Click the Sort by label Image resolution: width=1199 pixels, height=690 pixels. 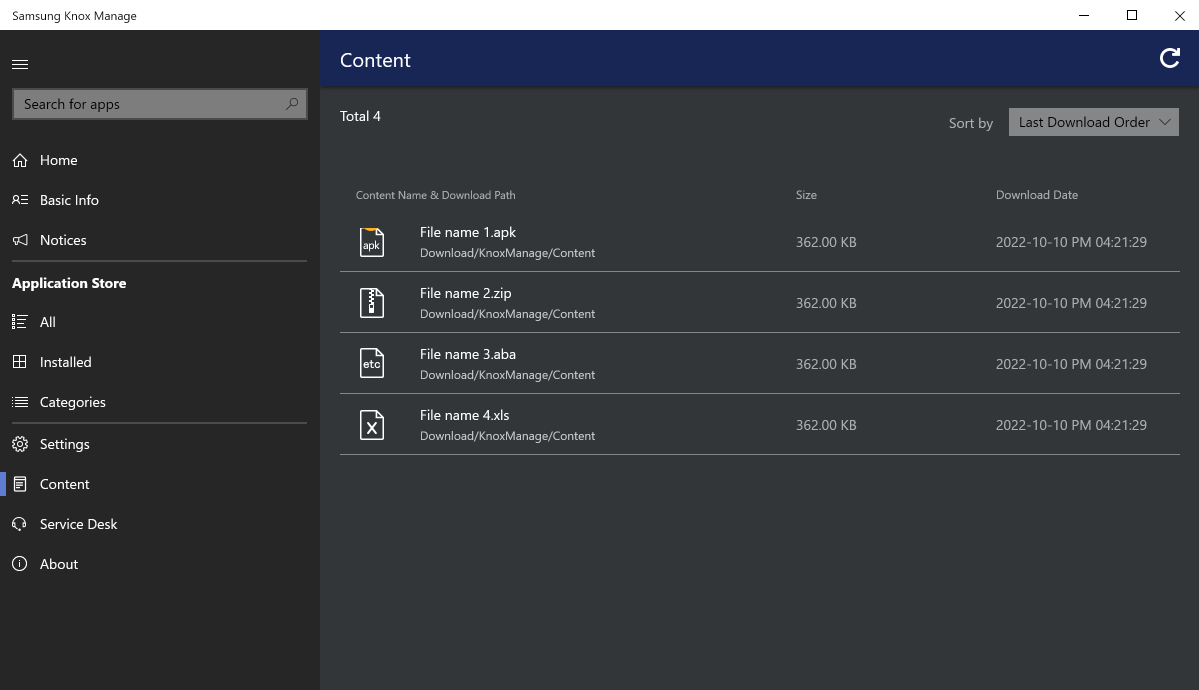click(970, 123)
